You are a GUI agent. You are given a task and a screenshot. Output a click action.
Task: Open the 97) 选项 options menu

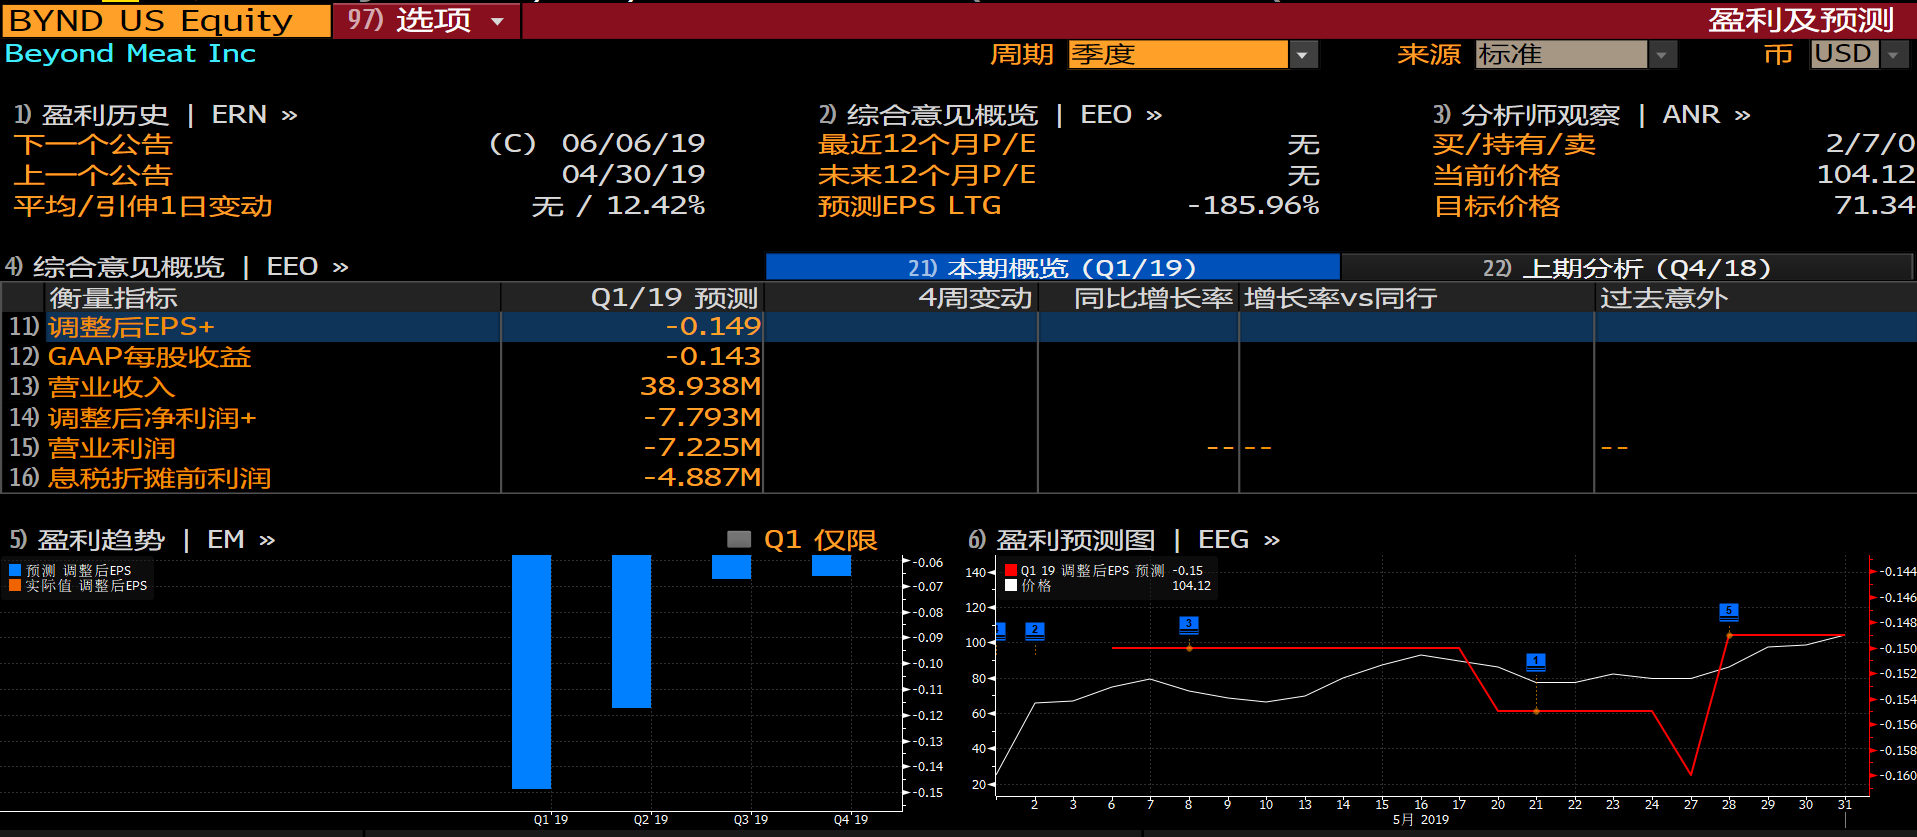point(426,20)
